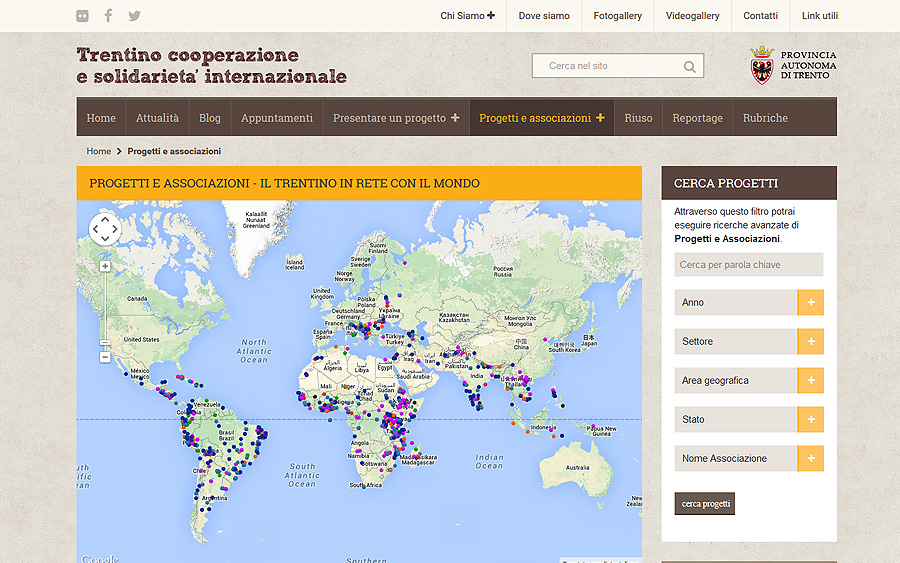The width and height of the screenshot is (900, 563).
Task: Click the map pan control
Action: click(105, 229)
